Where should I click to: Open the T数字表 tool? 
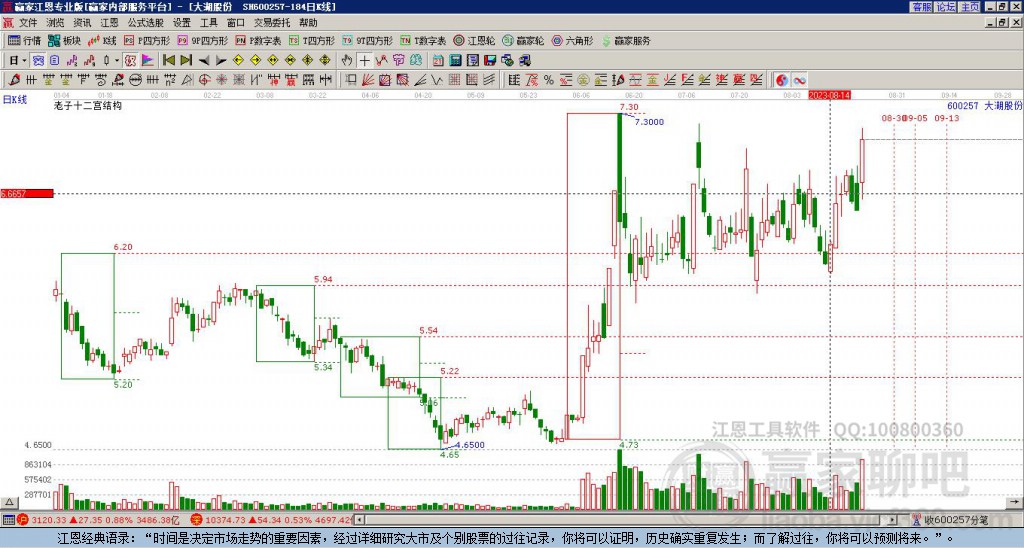423,40
